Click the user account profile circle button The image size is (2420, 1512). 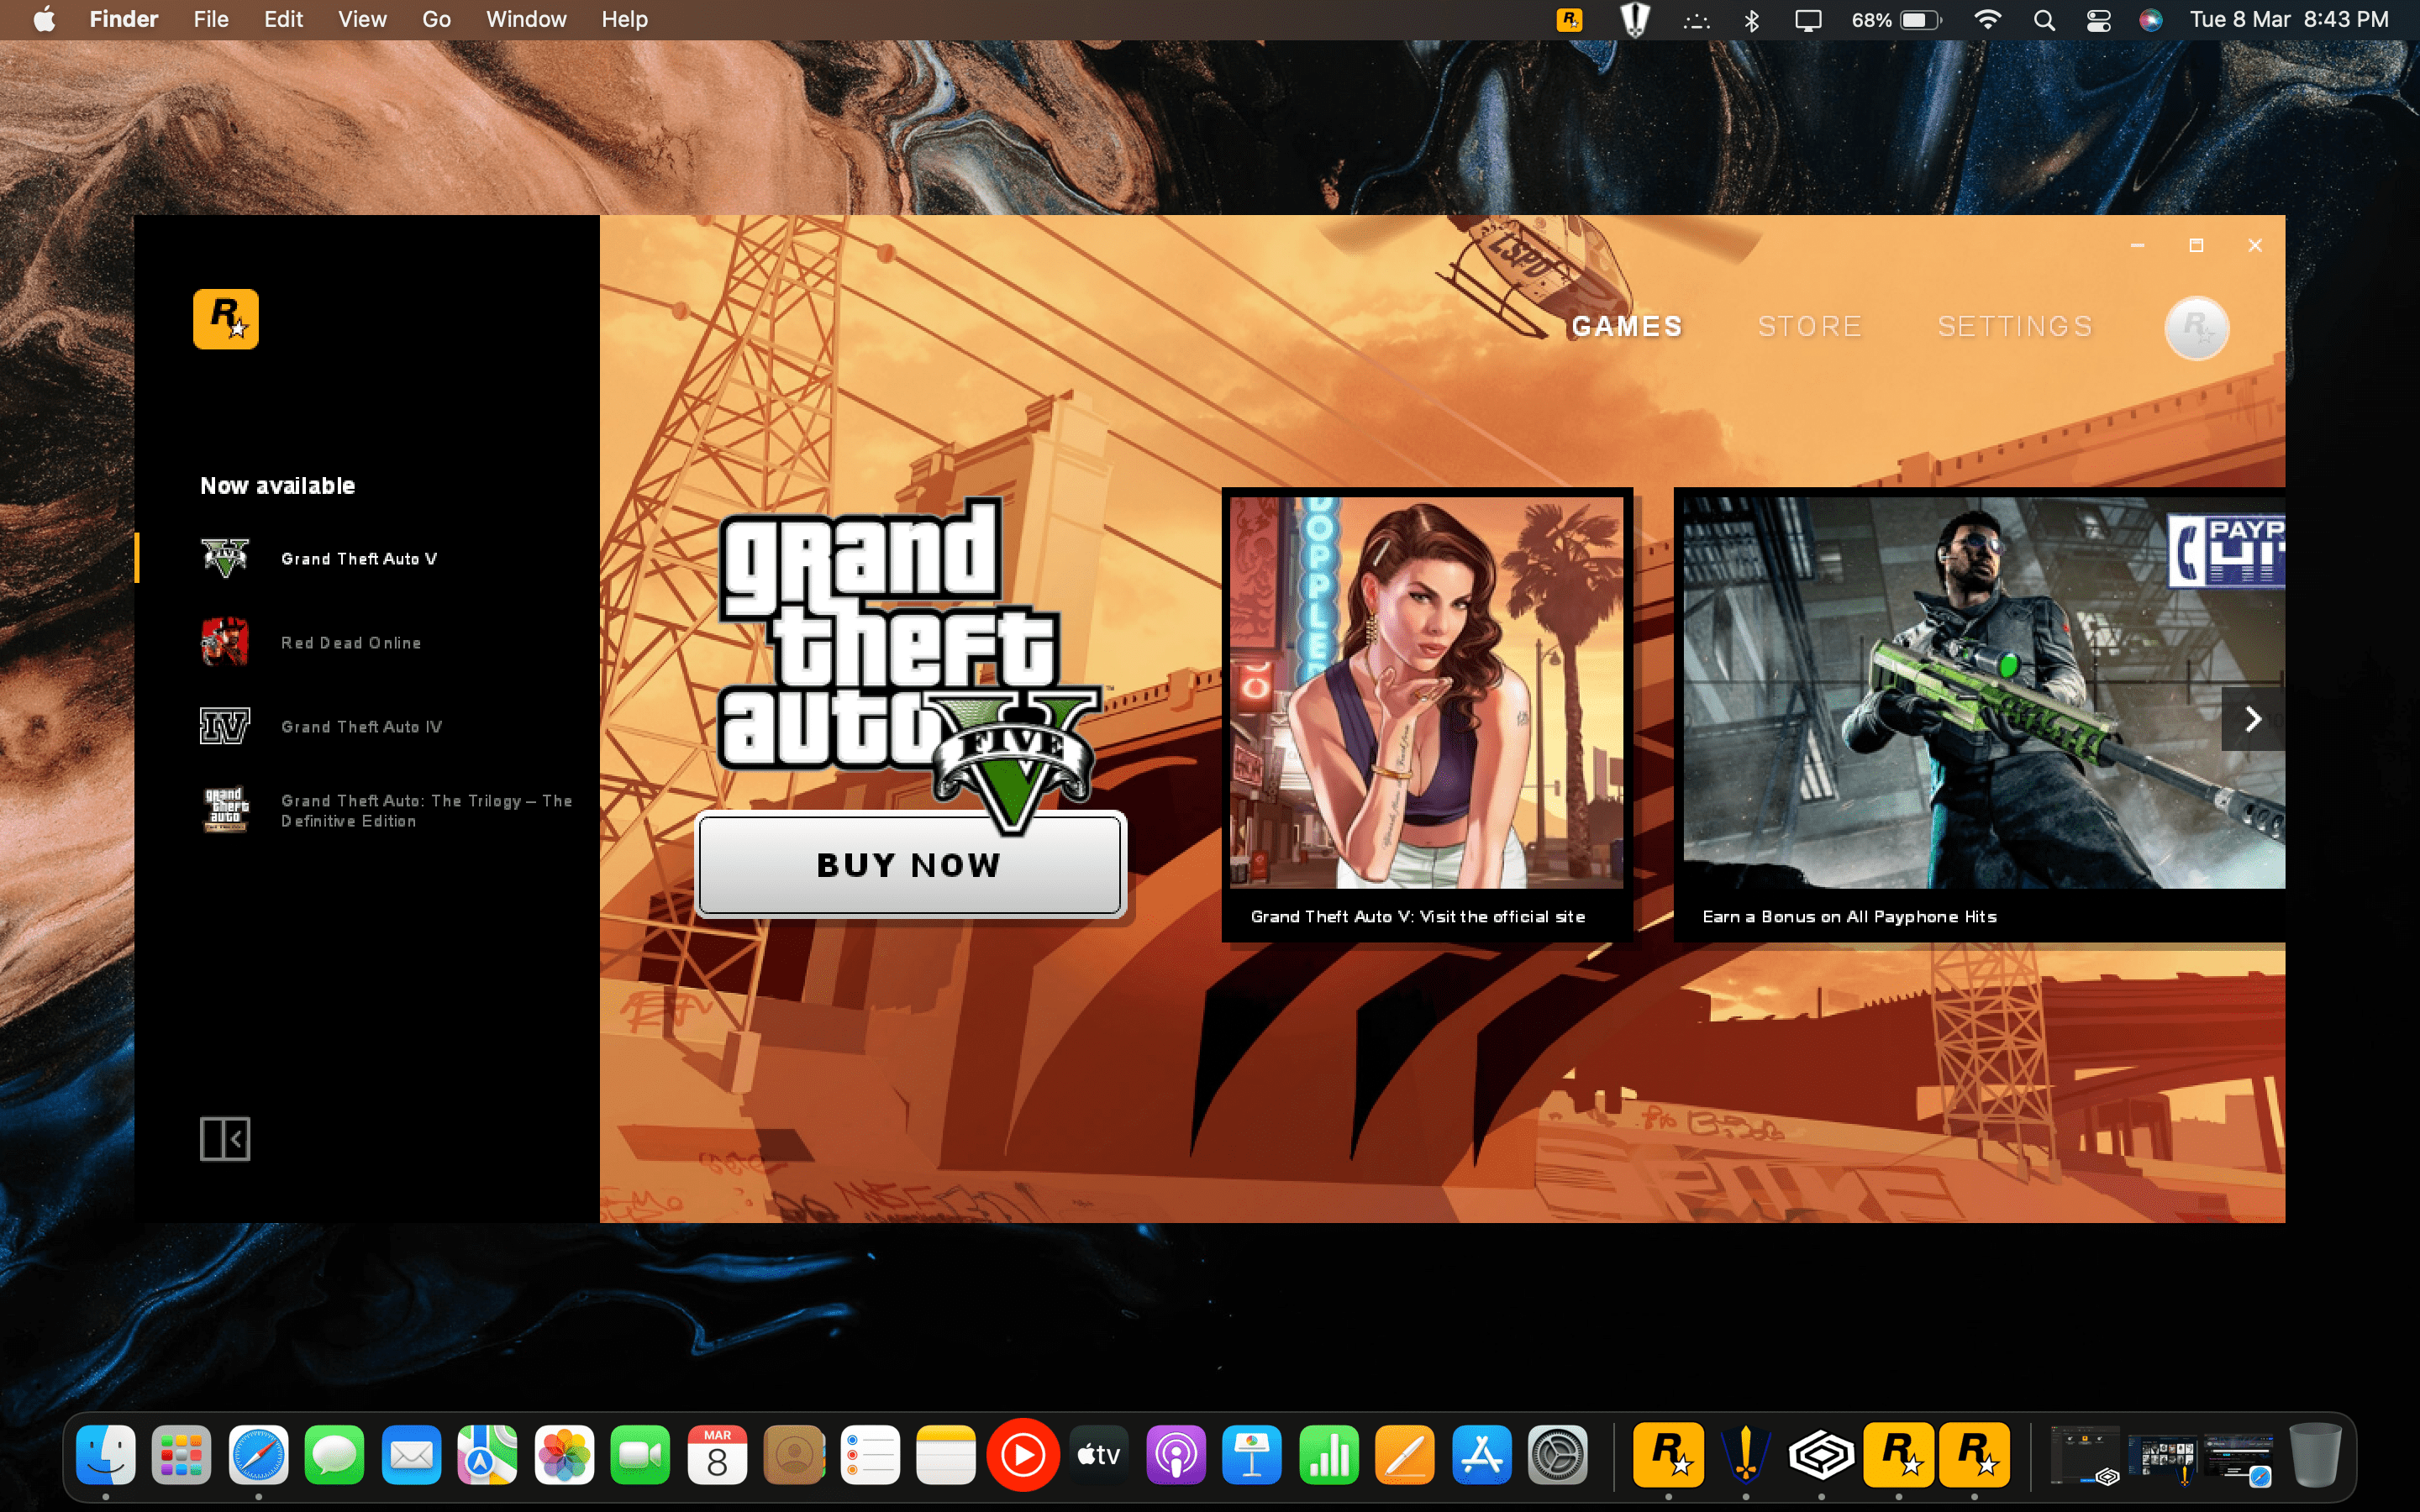(x=2196, y=326)
